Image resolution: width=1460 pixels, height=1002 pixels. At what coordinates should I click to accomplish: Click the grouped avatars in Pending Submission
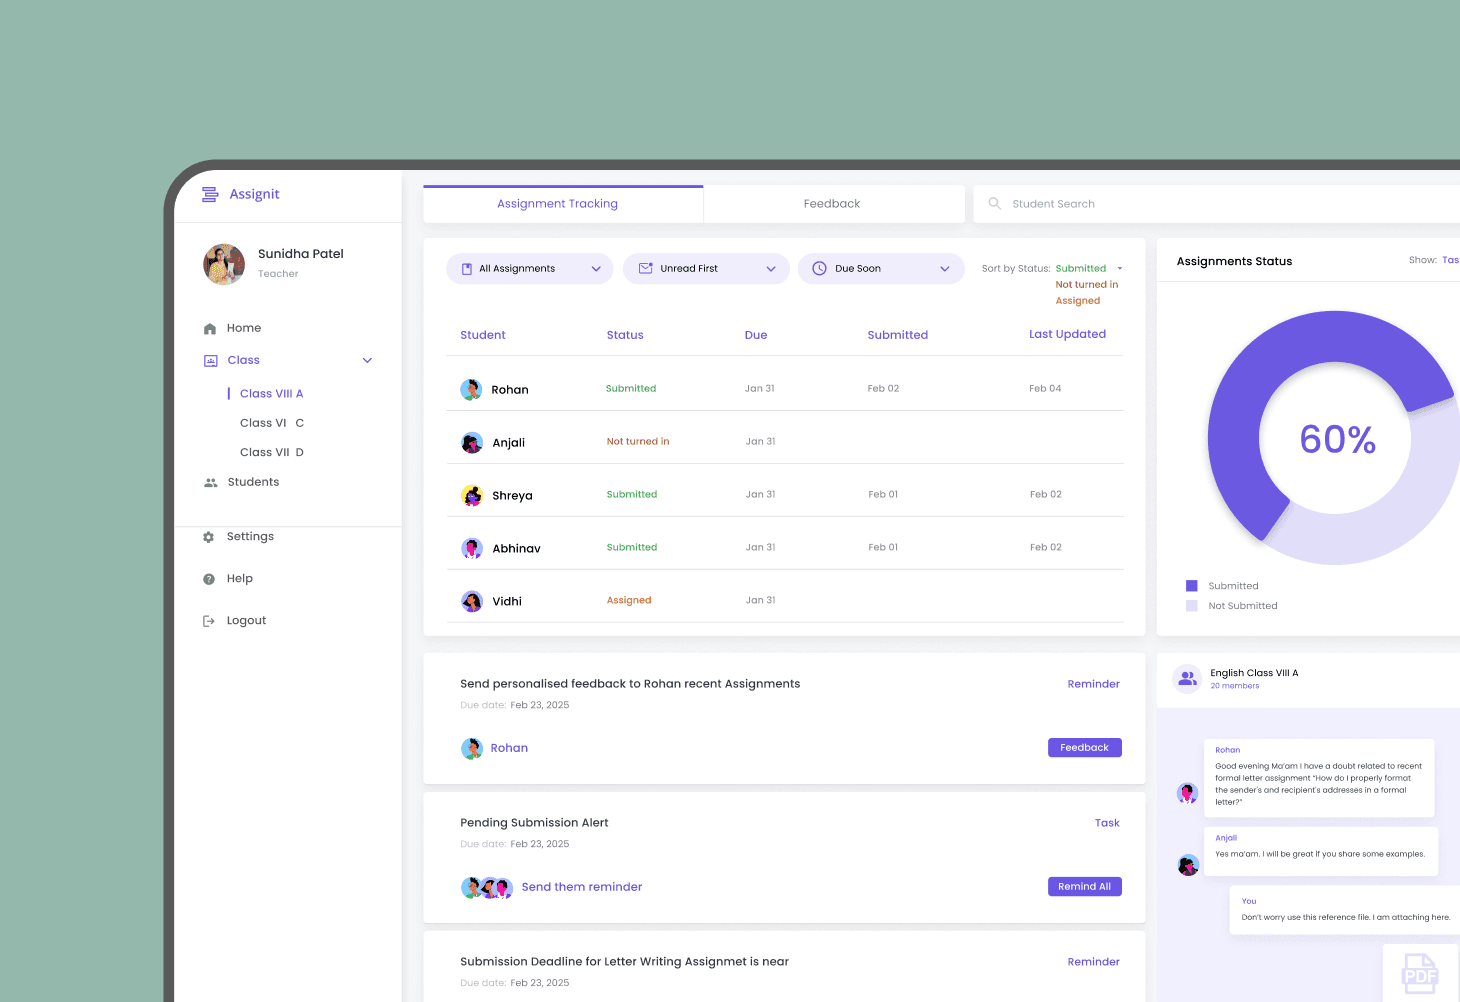tap(487, 888)
